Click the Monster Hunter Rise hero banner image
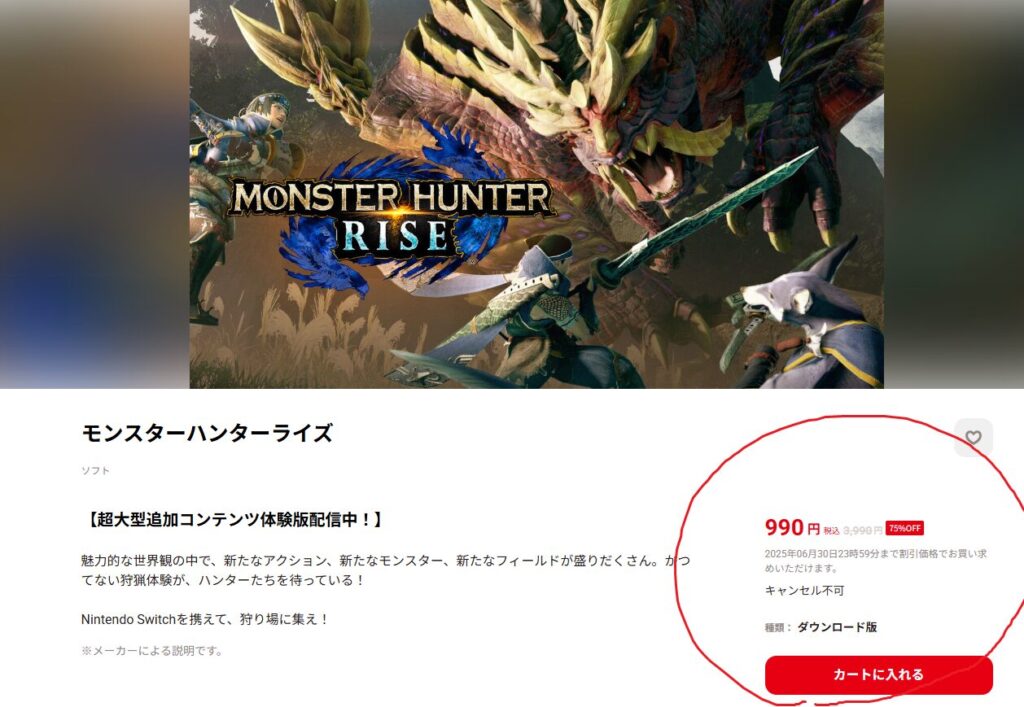The image size is (1024, 707). tap(536, 194)
